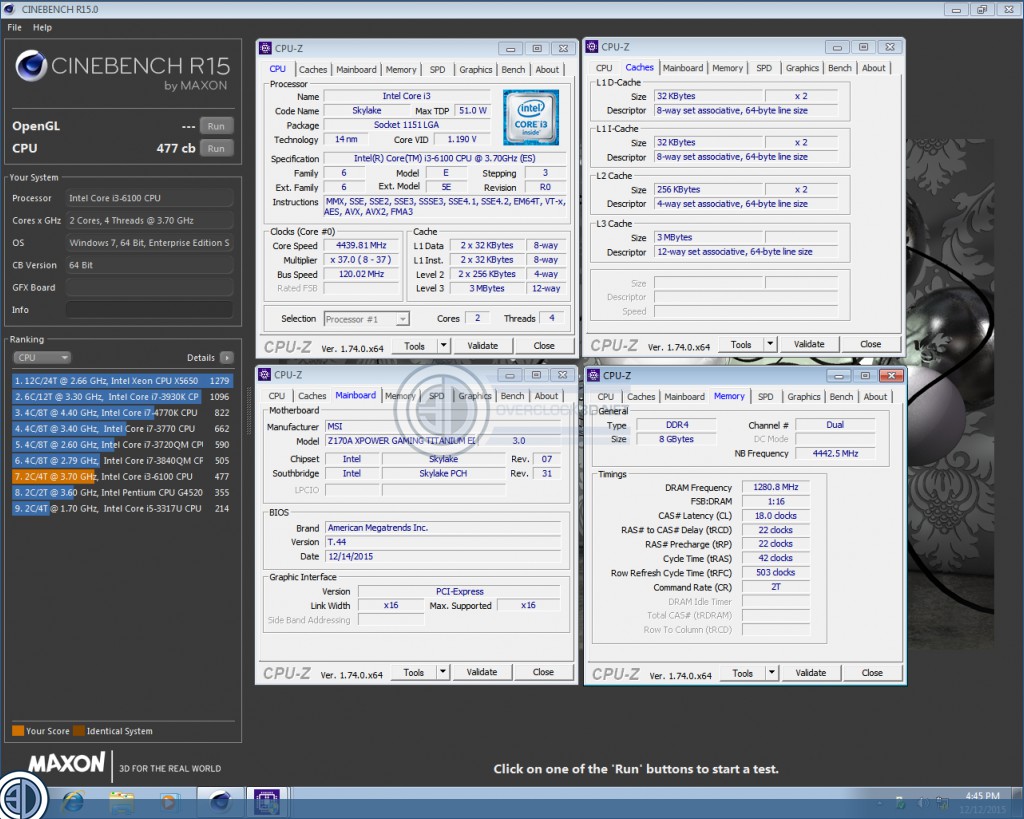Expand the Tools arrow in the Mainboard window
The image size is (1024, 819).
443,671
